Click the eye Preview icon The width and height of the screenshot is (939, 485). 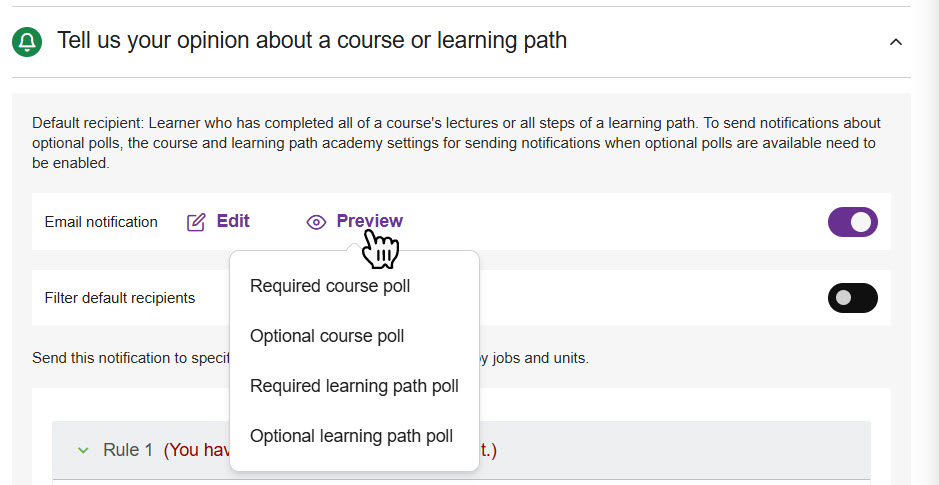pos(316,222)
